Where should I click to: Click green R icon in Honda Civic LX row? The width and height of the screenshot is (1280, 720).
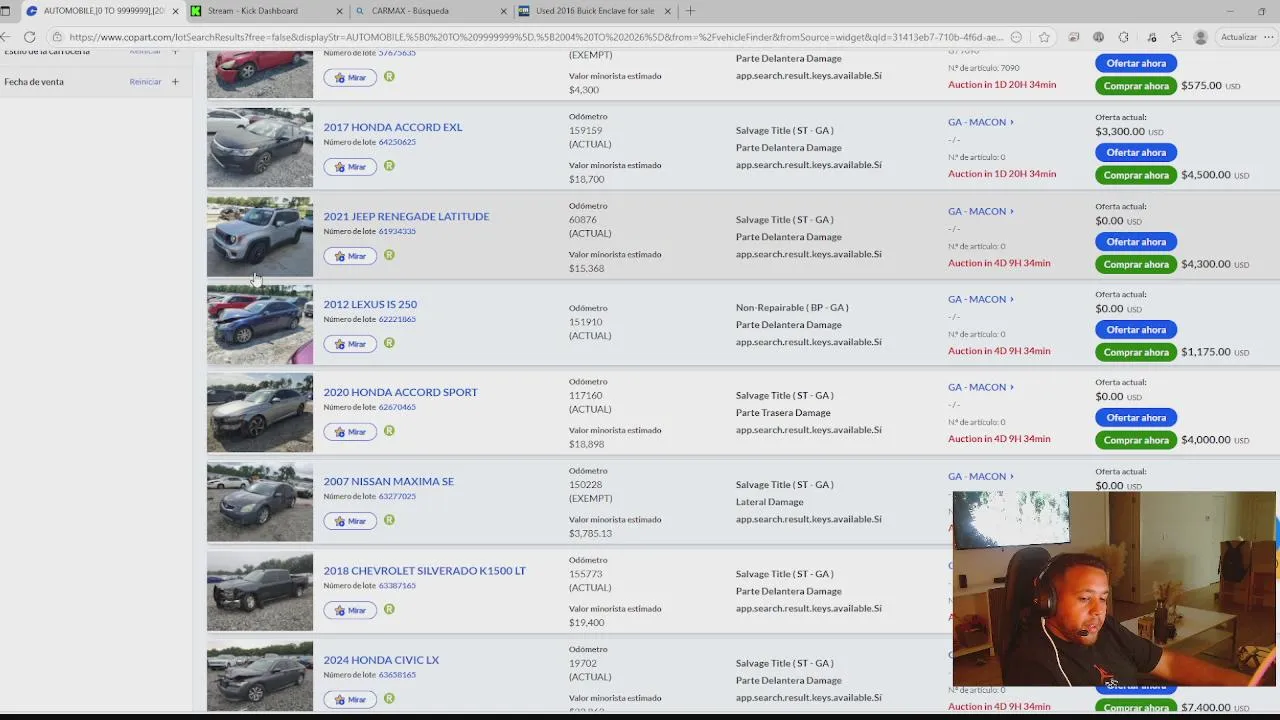pyautogui.click(x=389, y=698)
